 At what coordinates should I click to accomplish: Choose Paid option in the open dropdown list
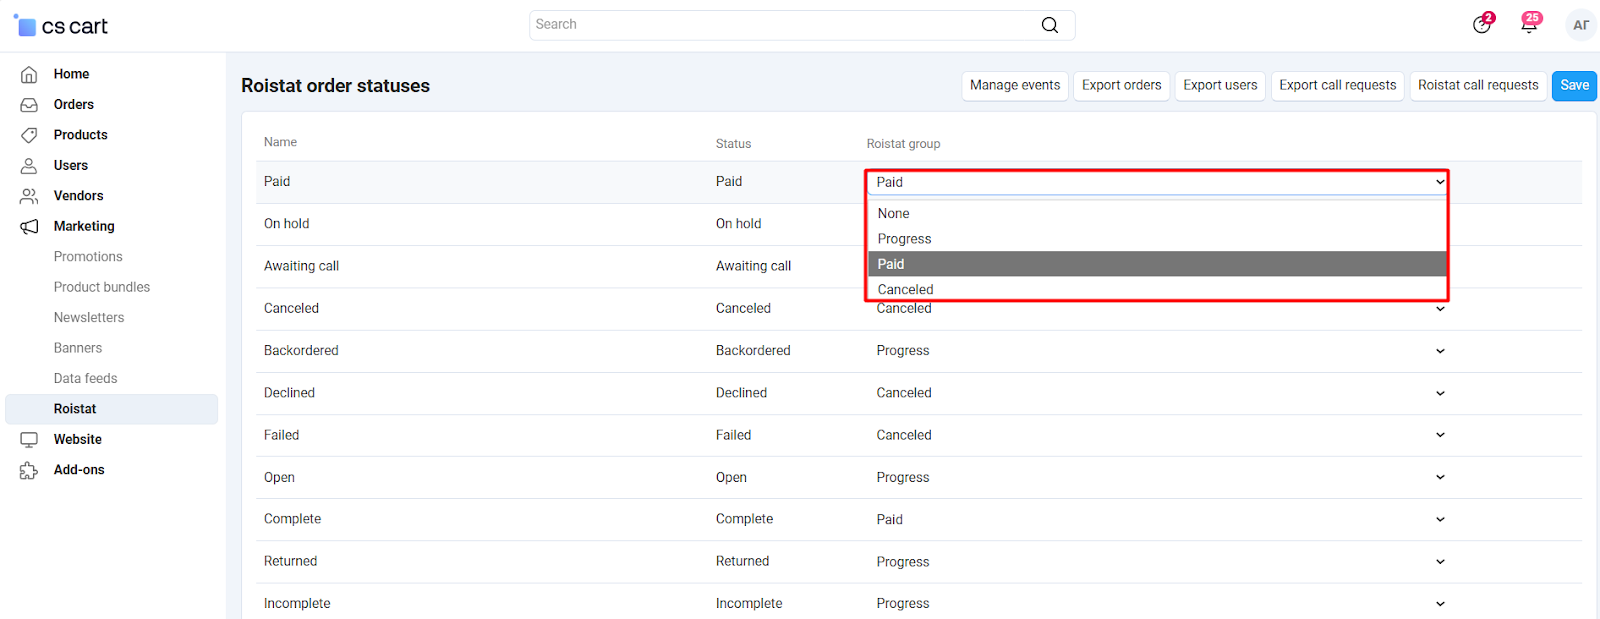[1157, 264]
